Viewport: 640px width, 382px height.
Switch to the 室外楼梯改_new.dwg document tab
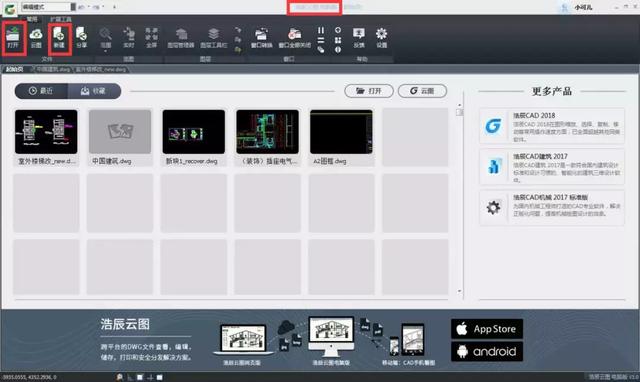101,69
